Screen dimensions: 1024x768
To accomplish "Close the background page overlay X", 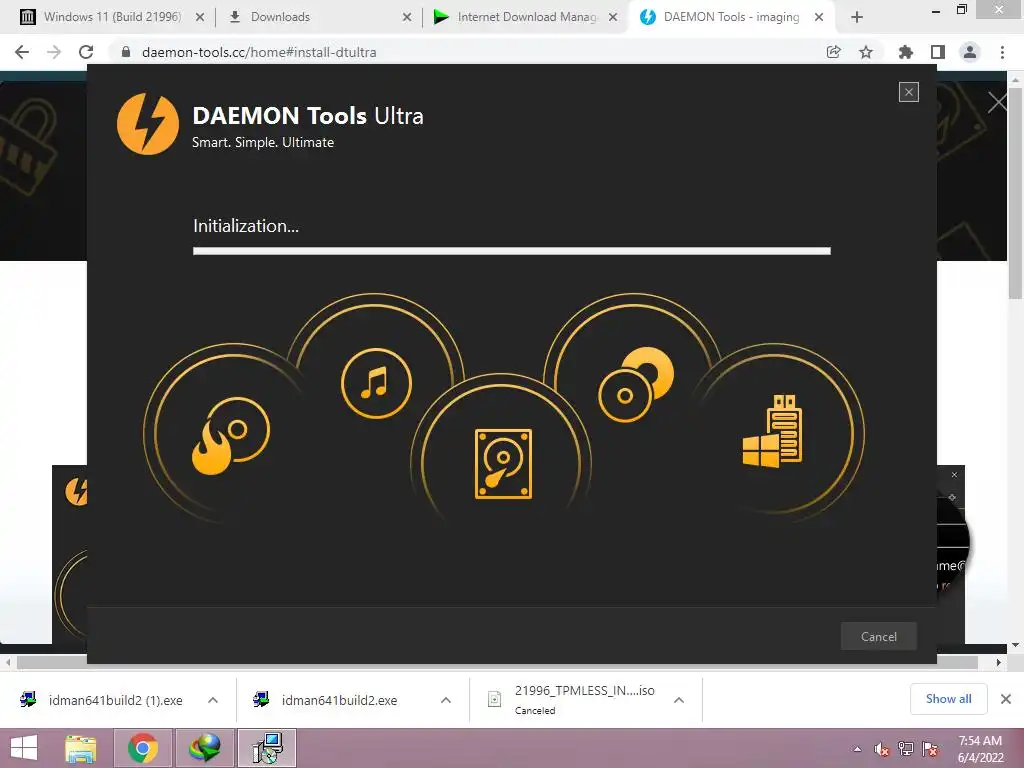I will pyautogui.click(x=997, y=103).
